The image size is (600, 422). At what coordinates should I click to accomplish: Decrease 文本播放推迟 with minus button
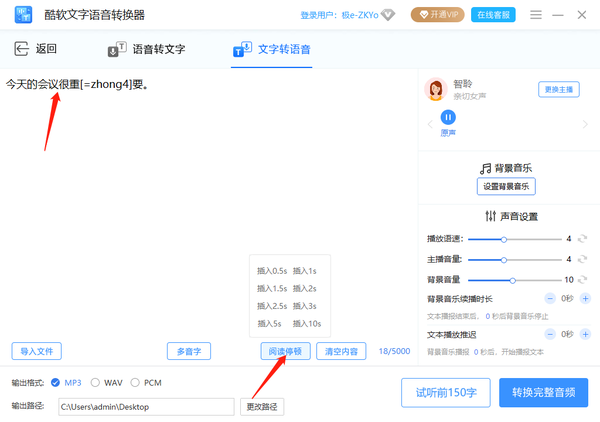[x=550, y=334]
